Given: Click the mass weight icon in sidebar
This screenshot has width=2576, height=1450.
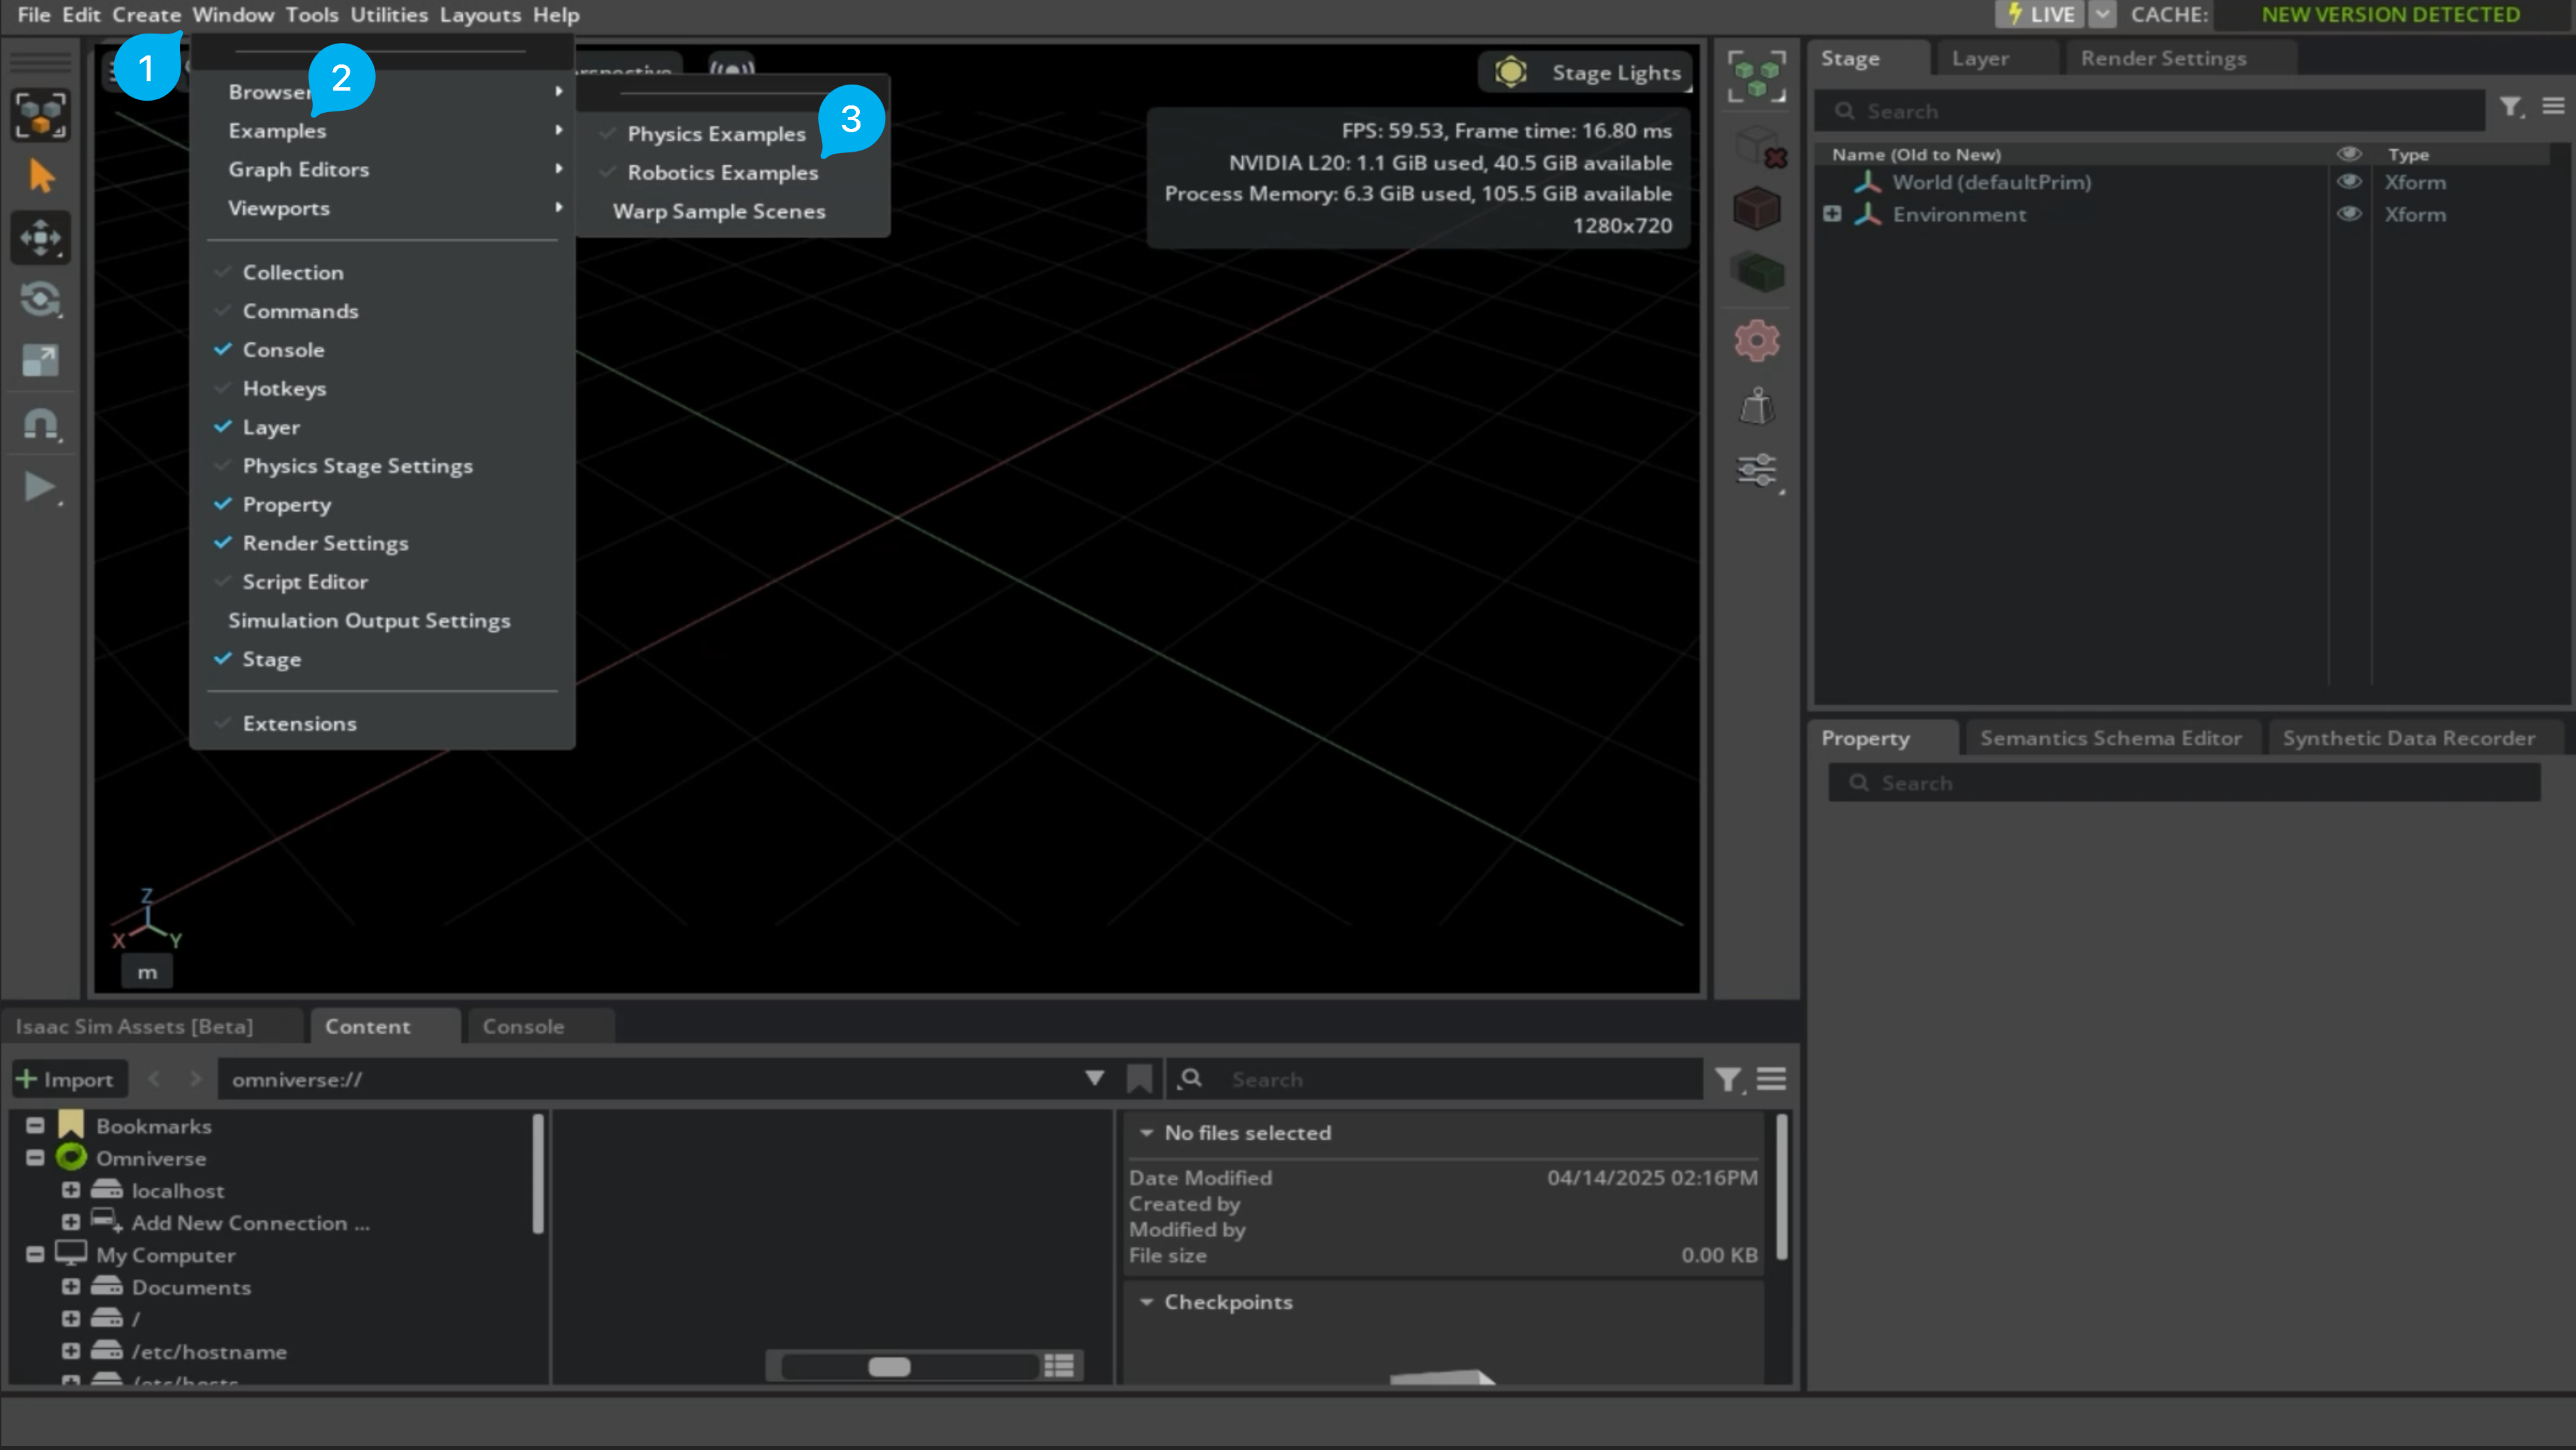Looking at the screenshot, I should point(1757,407).
